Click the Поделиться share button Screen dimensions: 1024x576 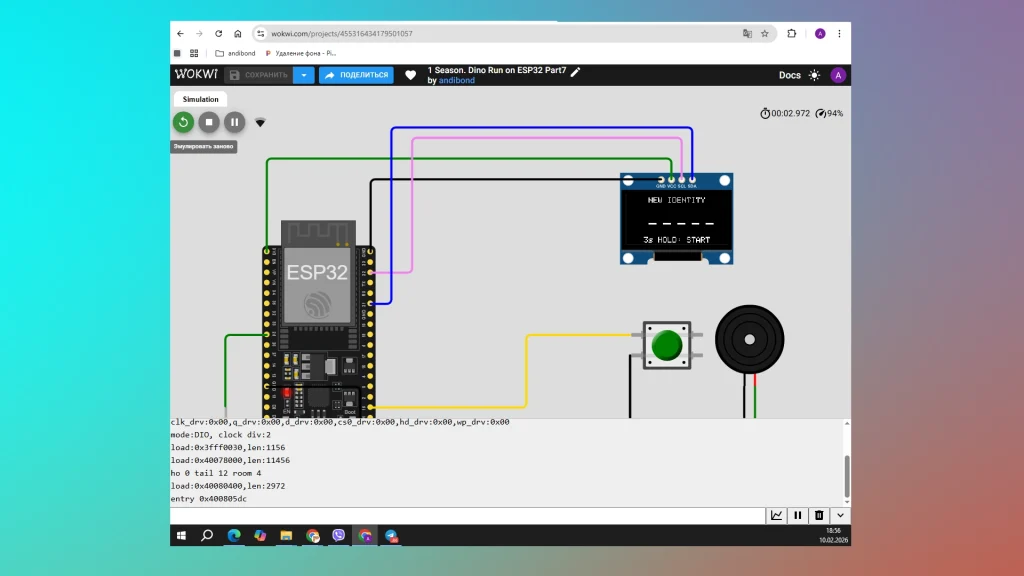pyautogui.click(x=356, y=75)
